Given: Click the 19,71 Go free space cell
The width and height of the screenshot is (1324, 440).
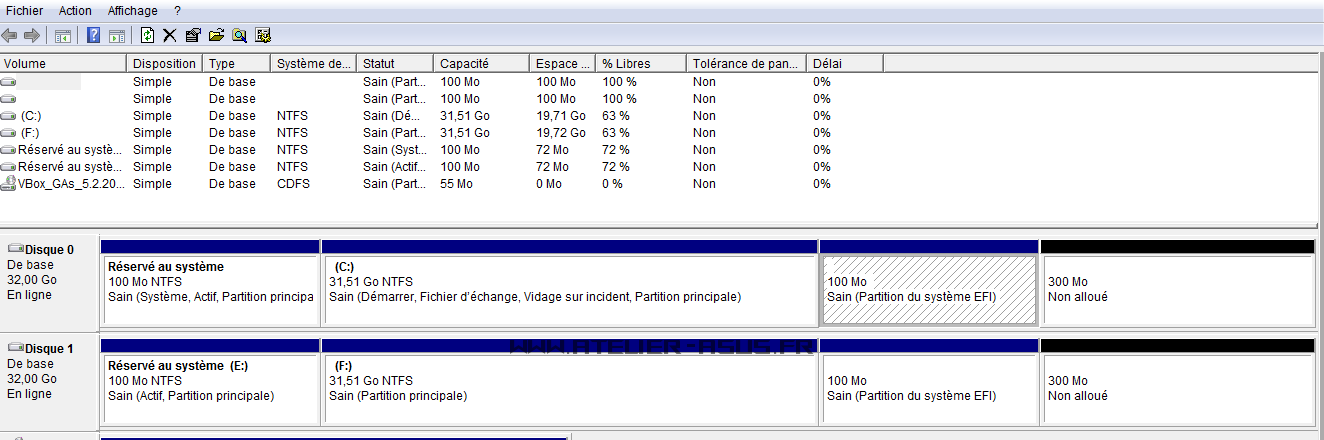Looking at the screenshot, I should coord(561,116).
